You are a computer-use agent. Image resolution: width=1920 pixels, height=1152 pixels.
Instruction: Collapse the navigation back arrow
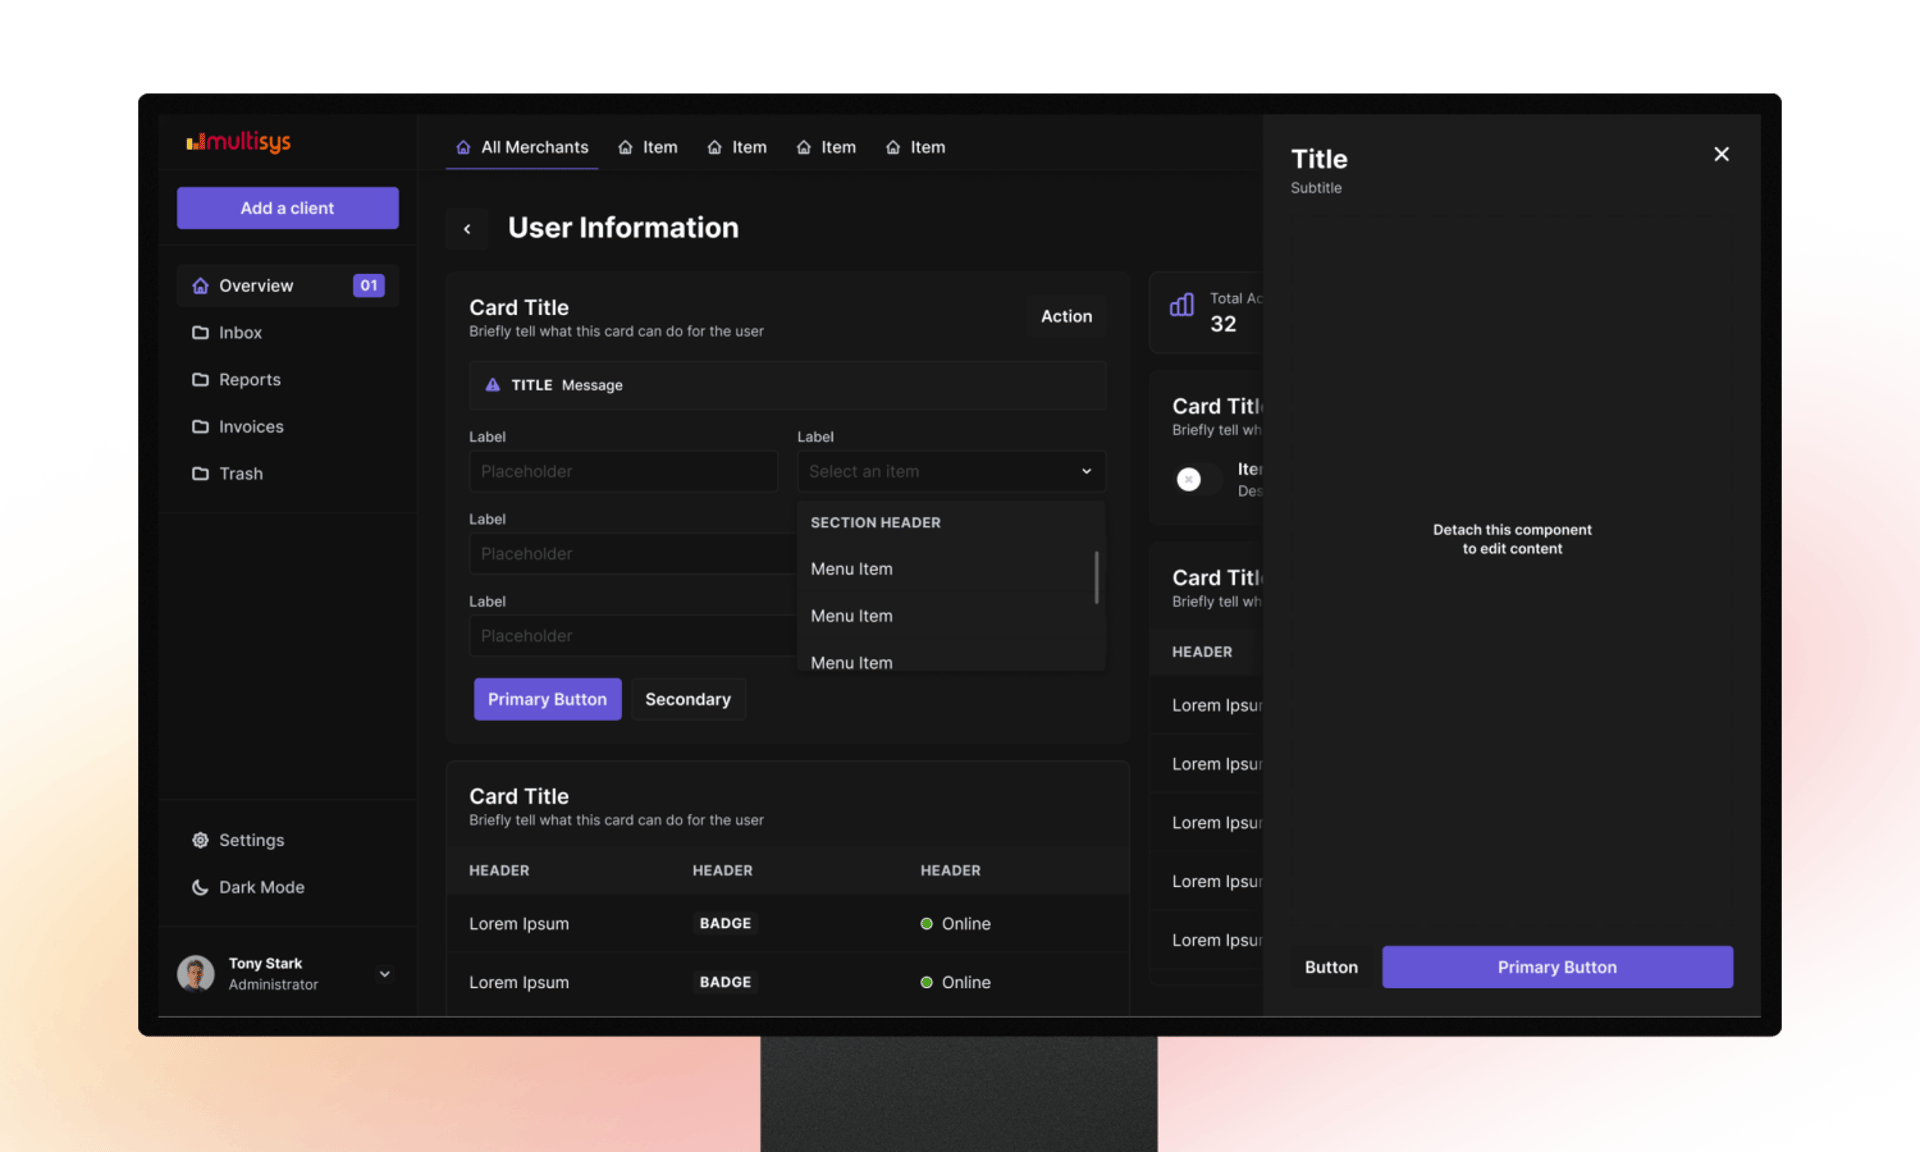(468, 226)
